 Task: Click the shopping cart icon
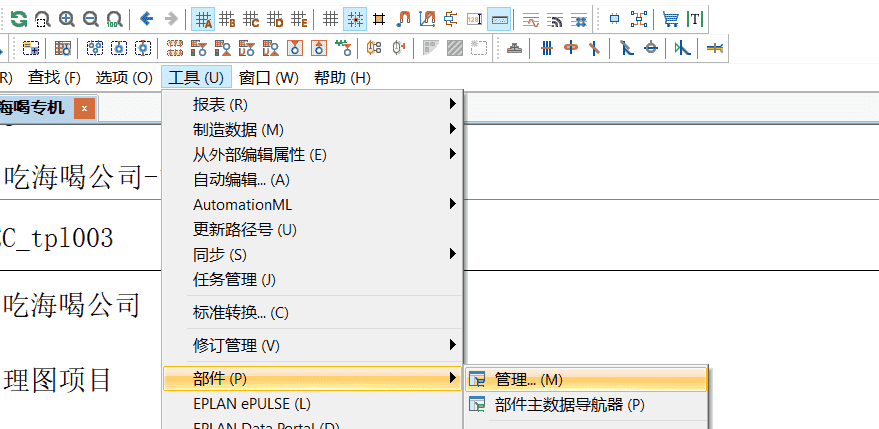point(670,18)
